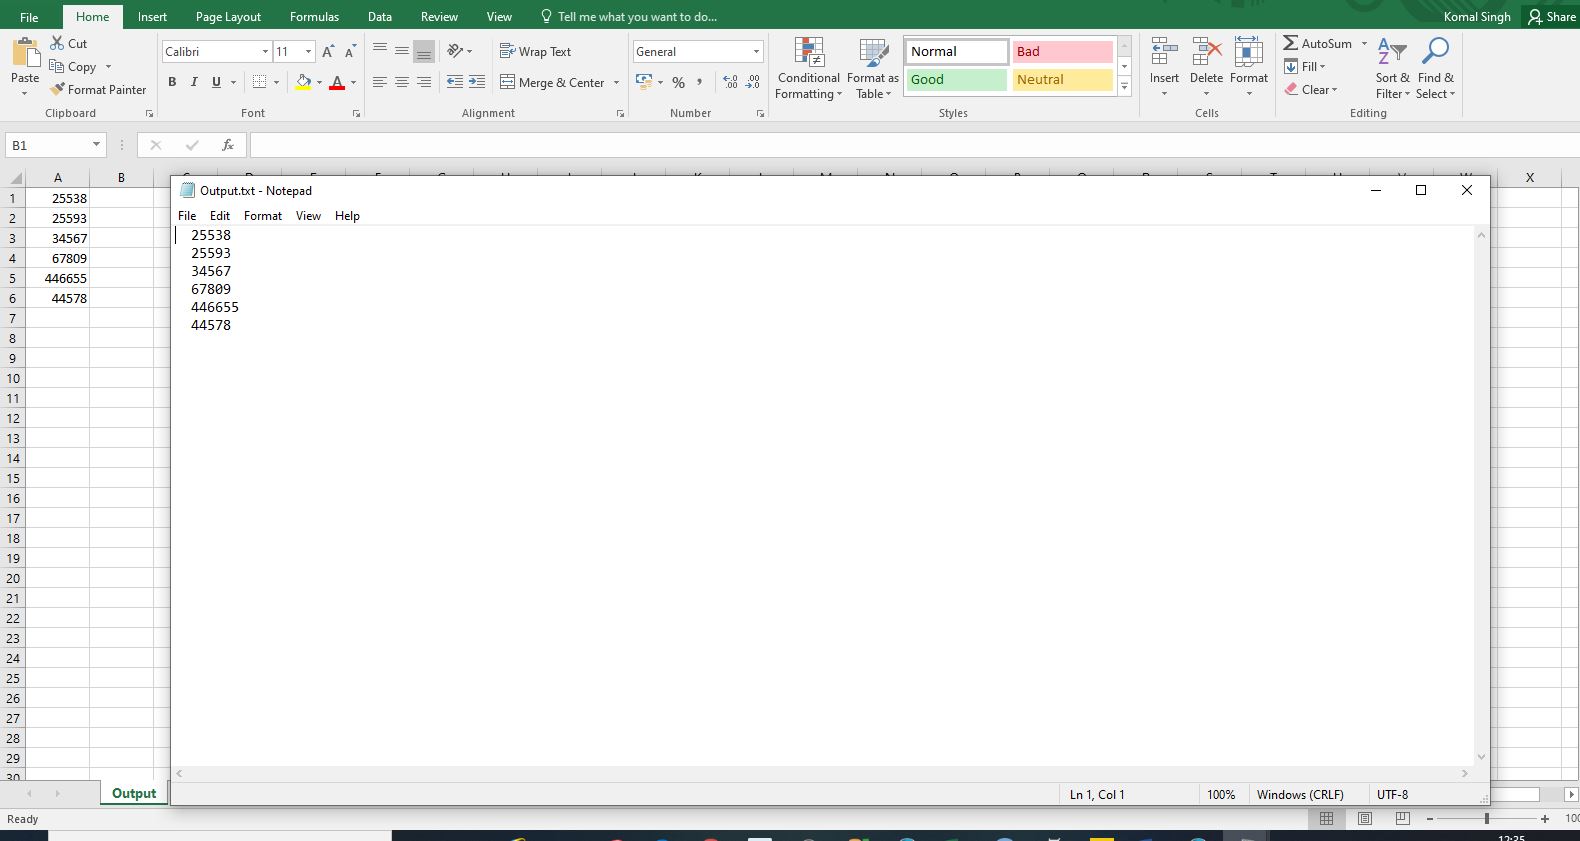Open the Formulas ribbon tab
The image size is (1580, 841).
[314, 17]
